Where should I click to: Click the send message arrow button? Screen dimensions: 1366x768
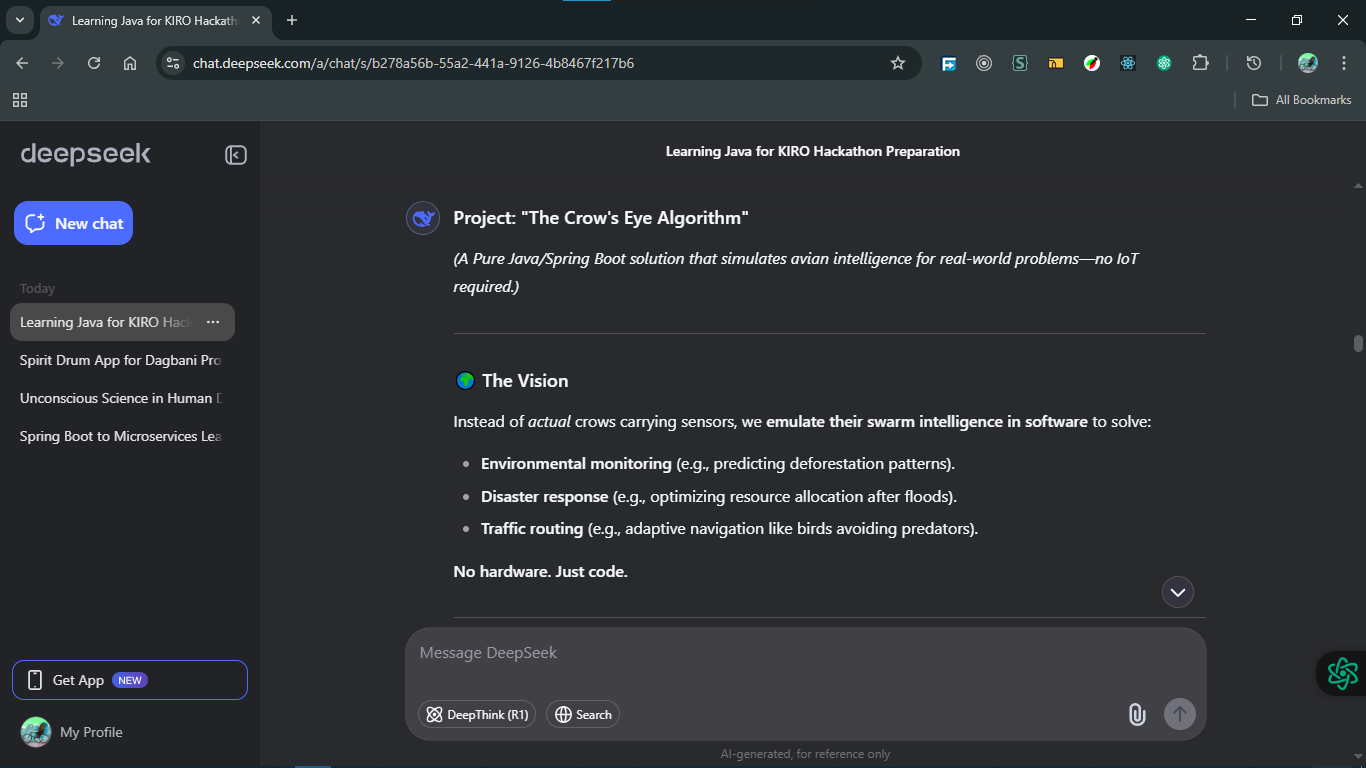1180,714
